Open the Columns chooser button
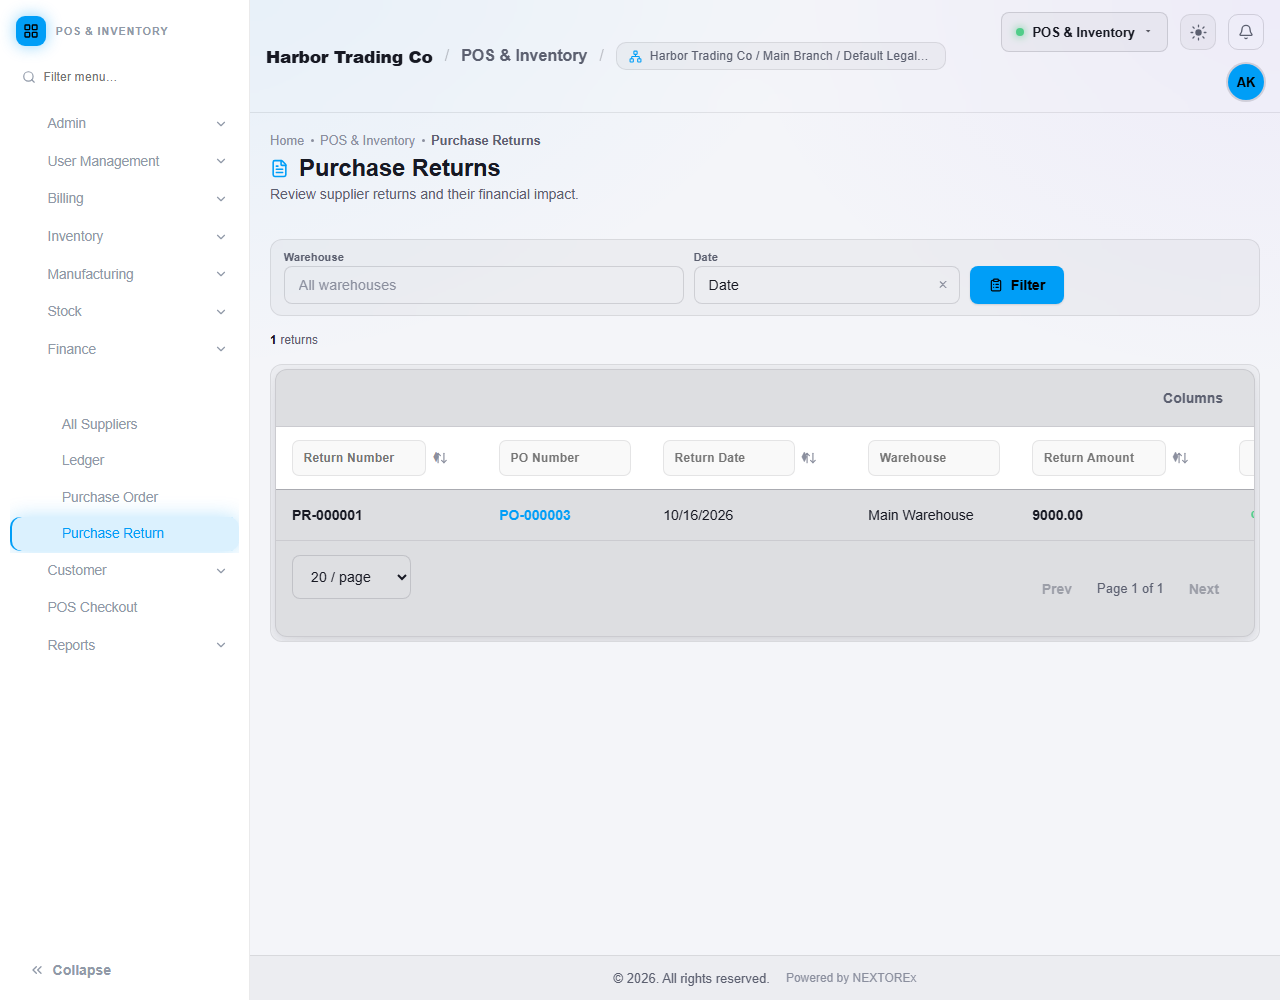 pos(1192,398)
